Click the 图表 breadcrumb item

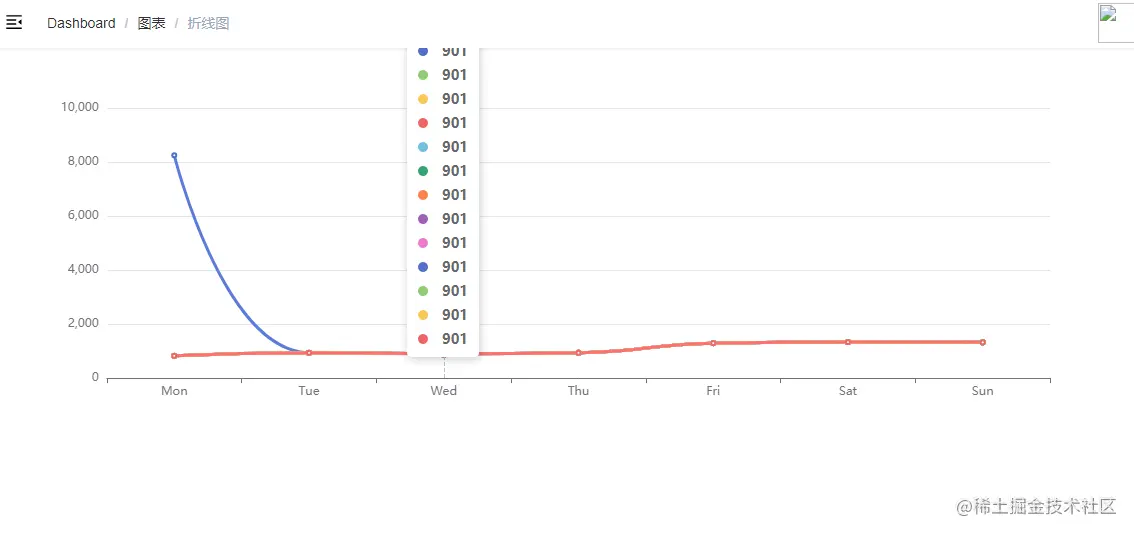pyautogui.click(x=152, y=23)
